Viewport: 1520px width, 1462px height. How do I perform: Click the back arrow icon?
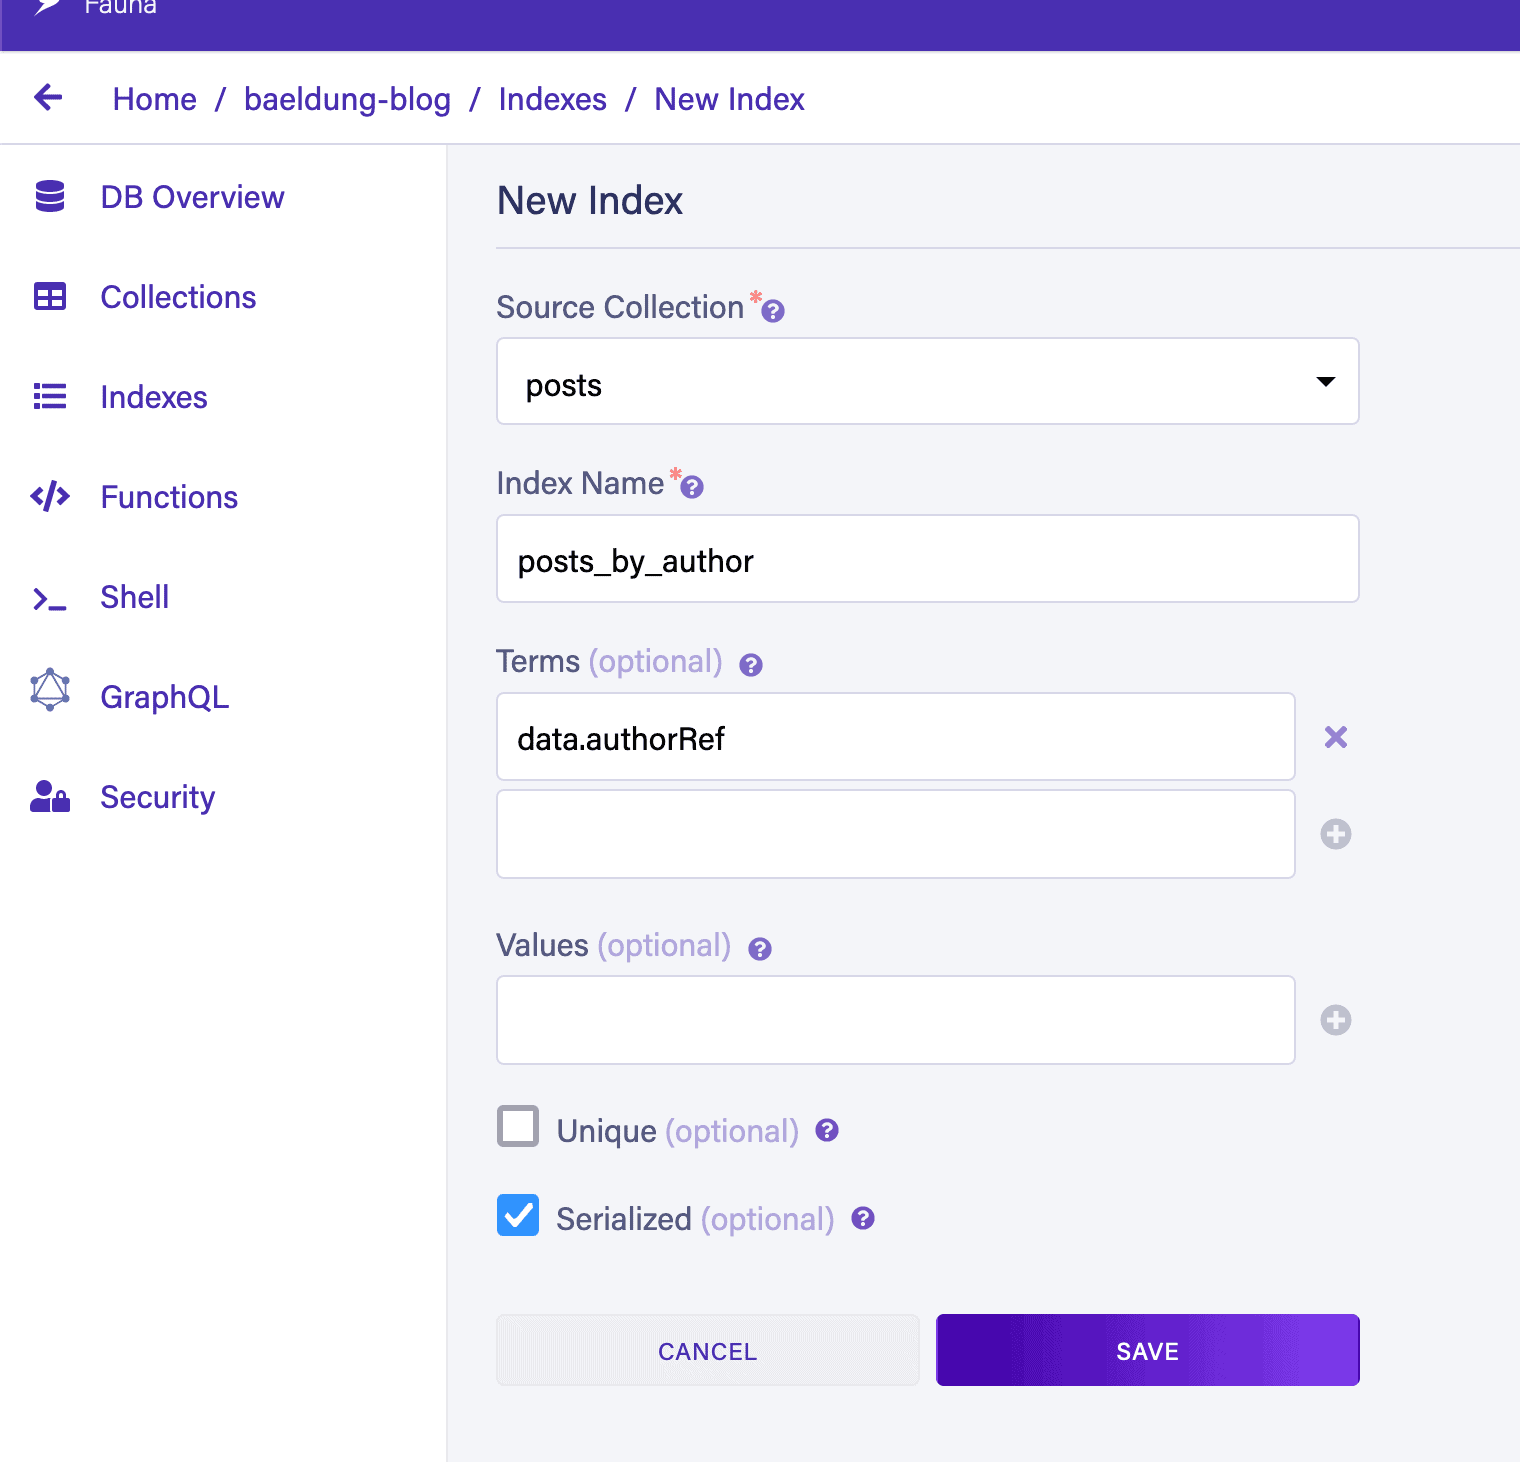(48, 98)
